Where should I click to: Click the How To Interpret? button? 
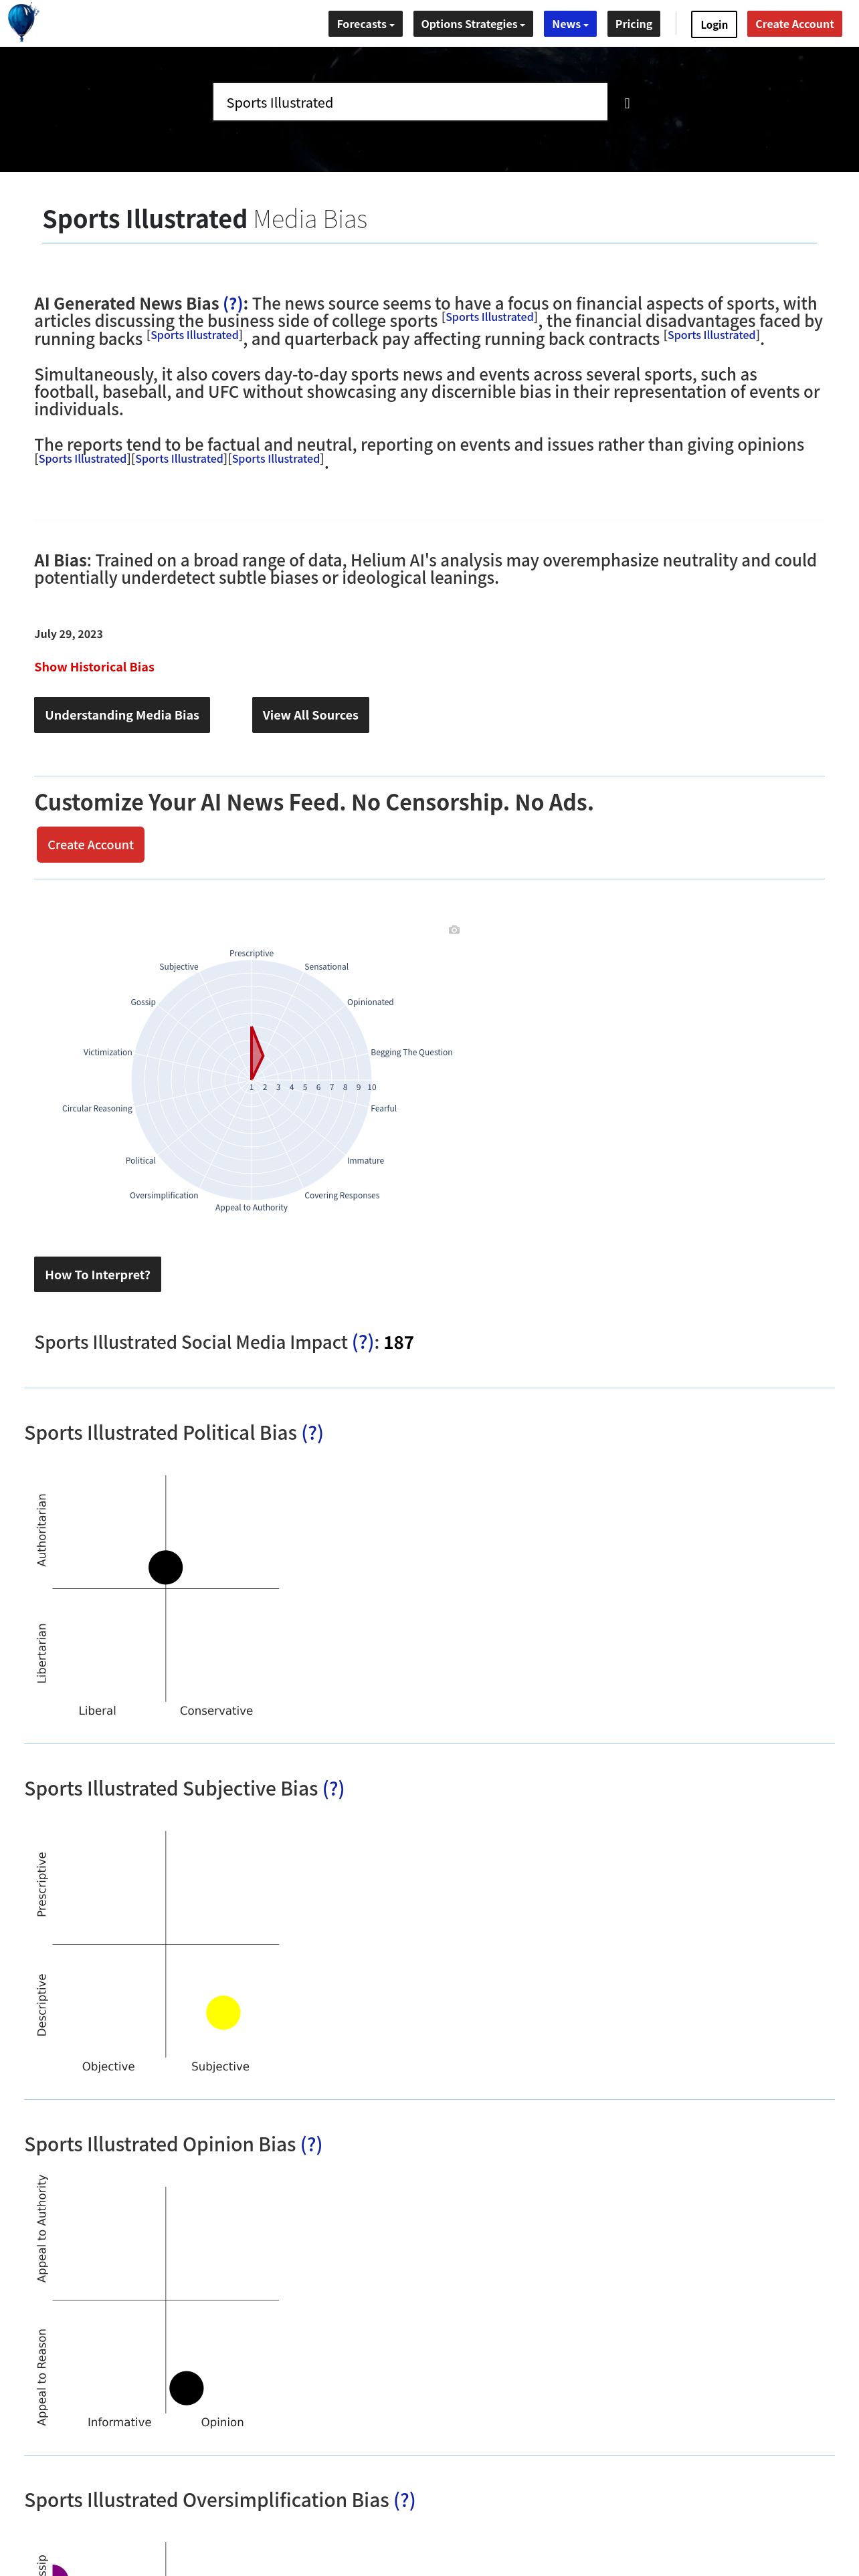pos(97,1275)
